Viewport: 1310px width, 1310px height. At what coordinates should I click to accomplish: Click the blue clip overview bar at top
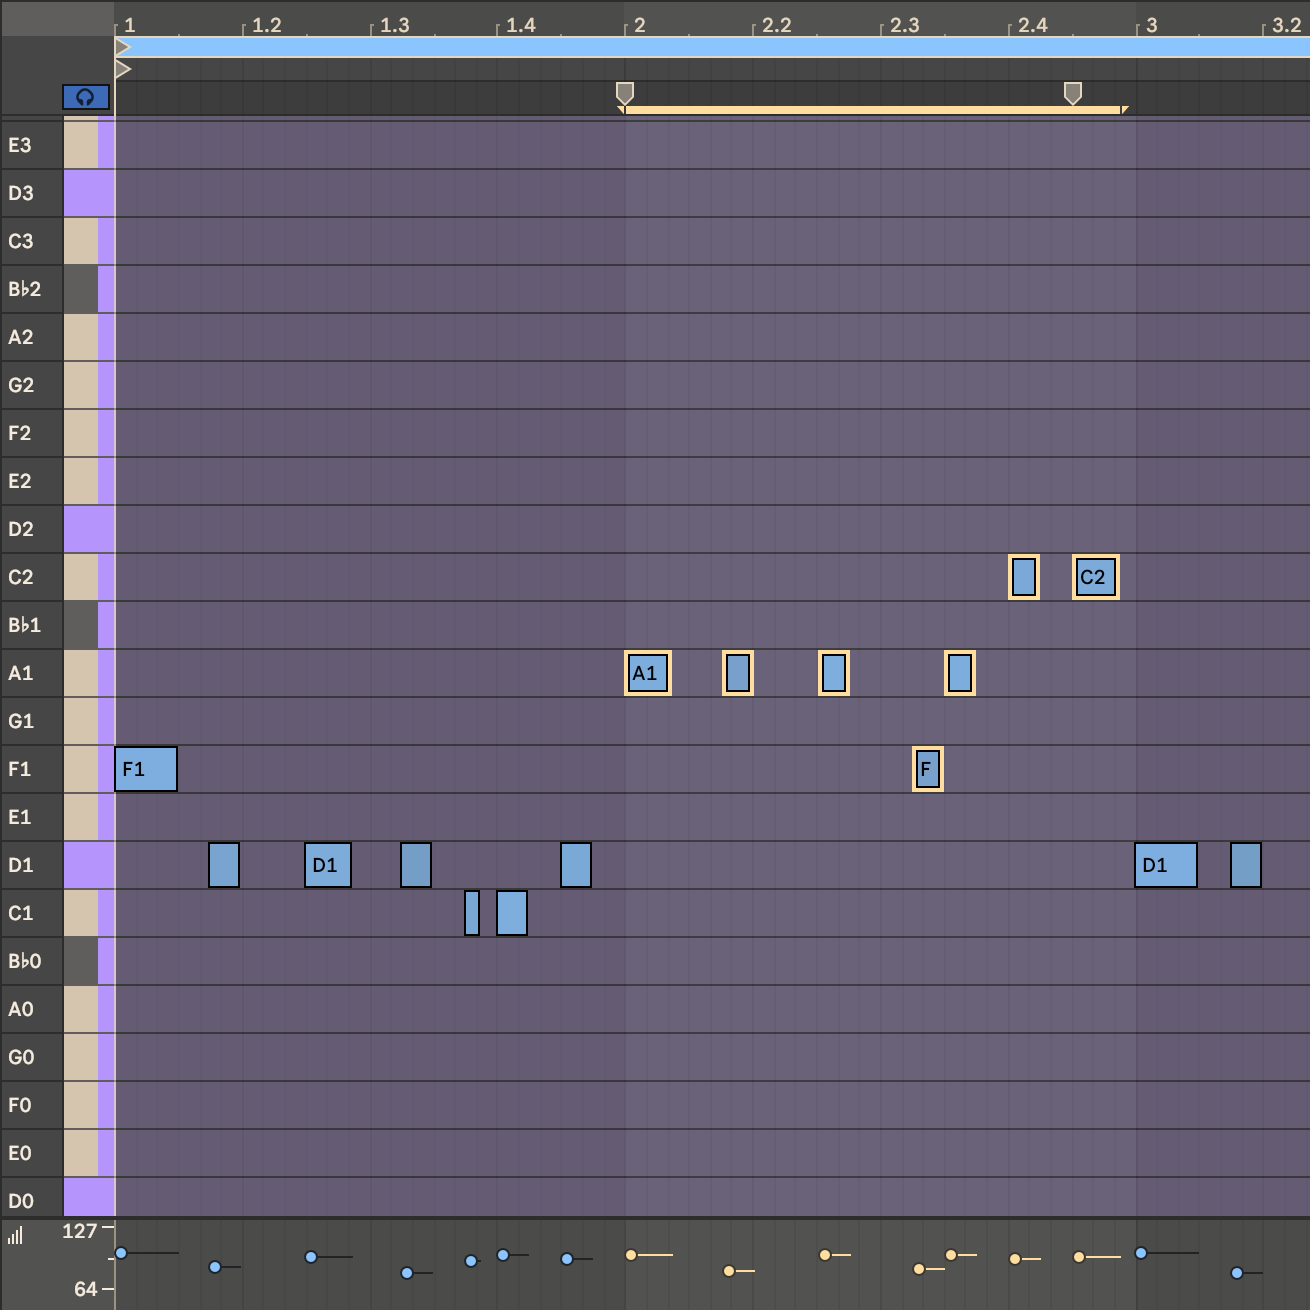pyautogui.click(x=700, y=47)
